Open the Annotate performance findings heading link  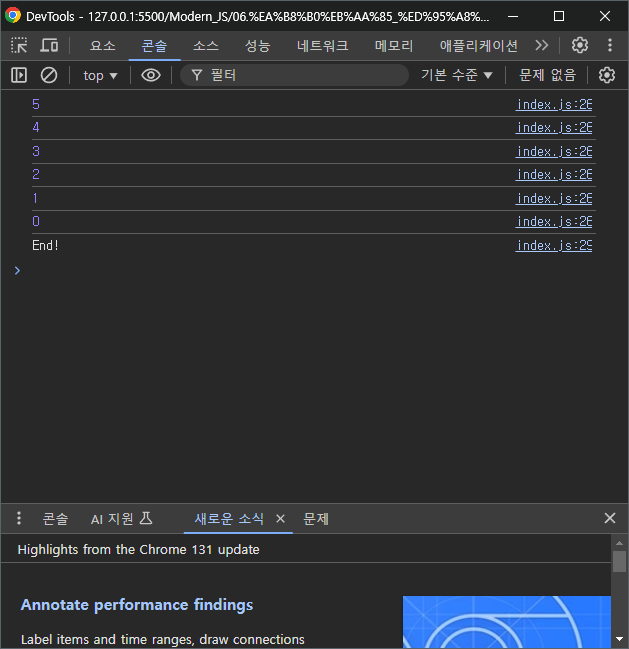point(137,605)
